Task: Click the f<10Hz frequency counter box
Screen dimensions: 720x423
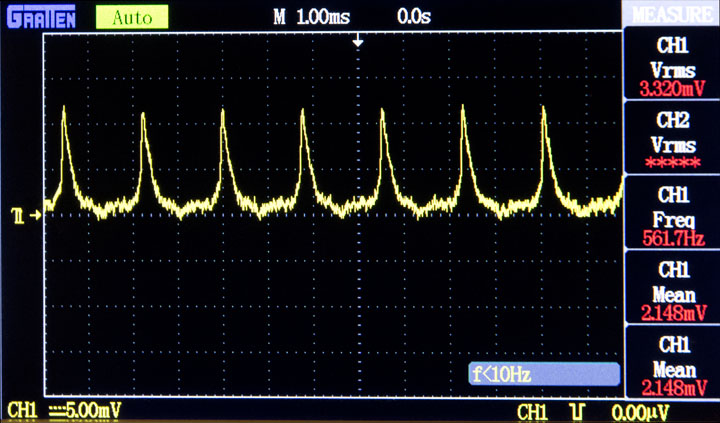Action: pos(544,374)
